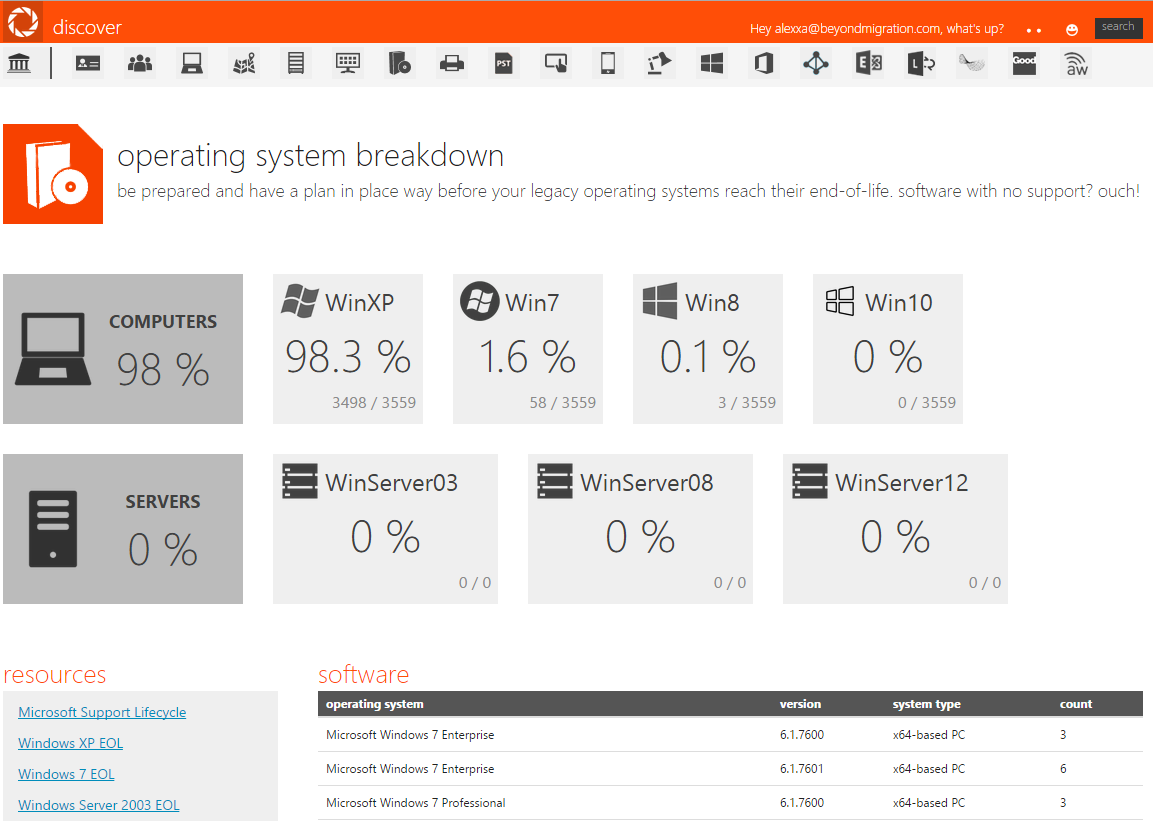Click the version 6.1.7601 cell

802,769
